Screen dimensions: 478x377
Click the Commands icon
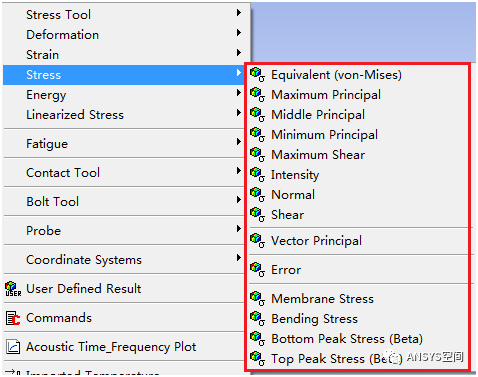coord(13,318)
